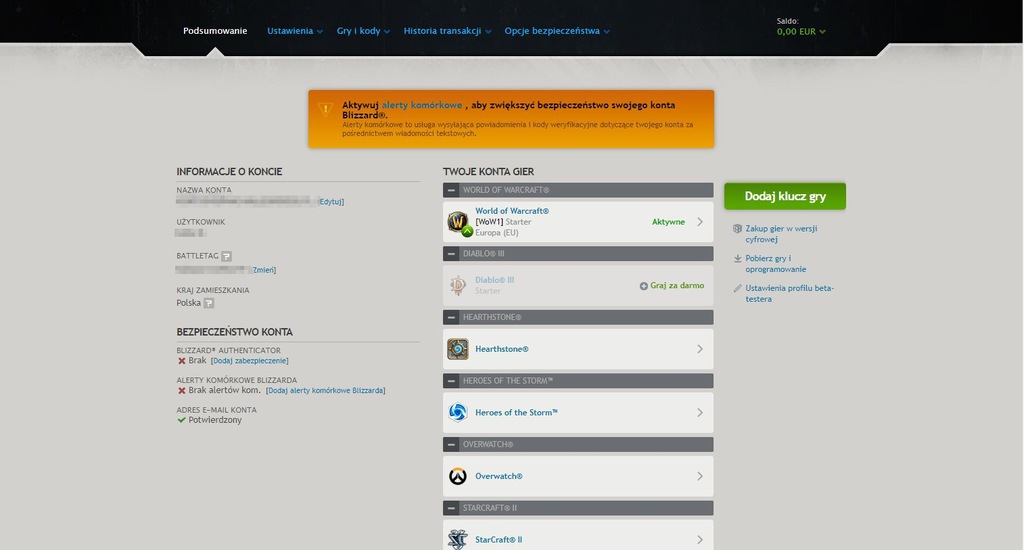Open the StarCraft II row chevron arrow
The width and height of the screenshot is (1024, 550).
(x=700, y=540)
